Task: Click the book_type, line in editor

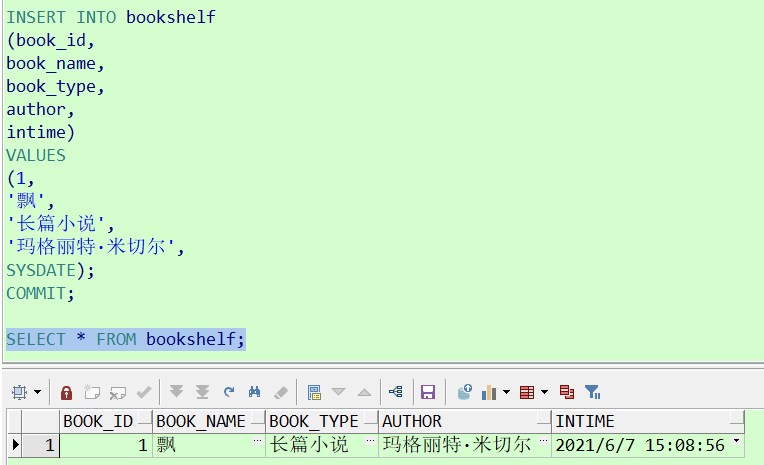Action: click(x=55, y=86)
